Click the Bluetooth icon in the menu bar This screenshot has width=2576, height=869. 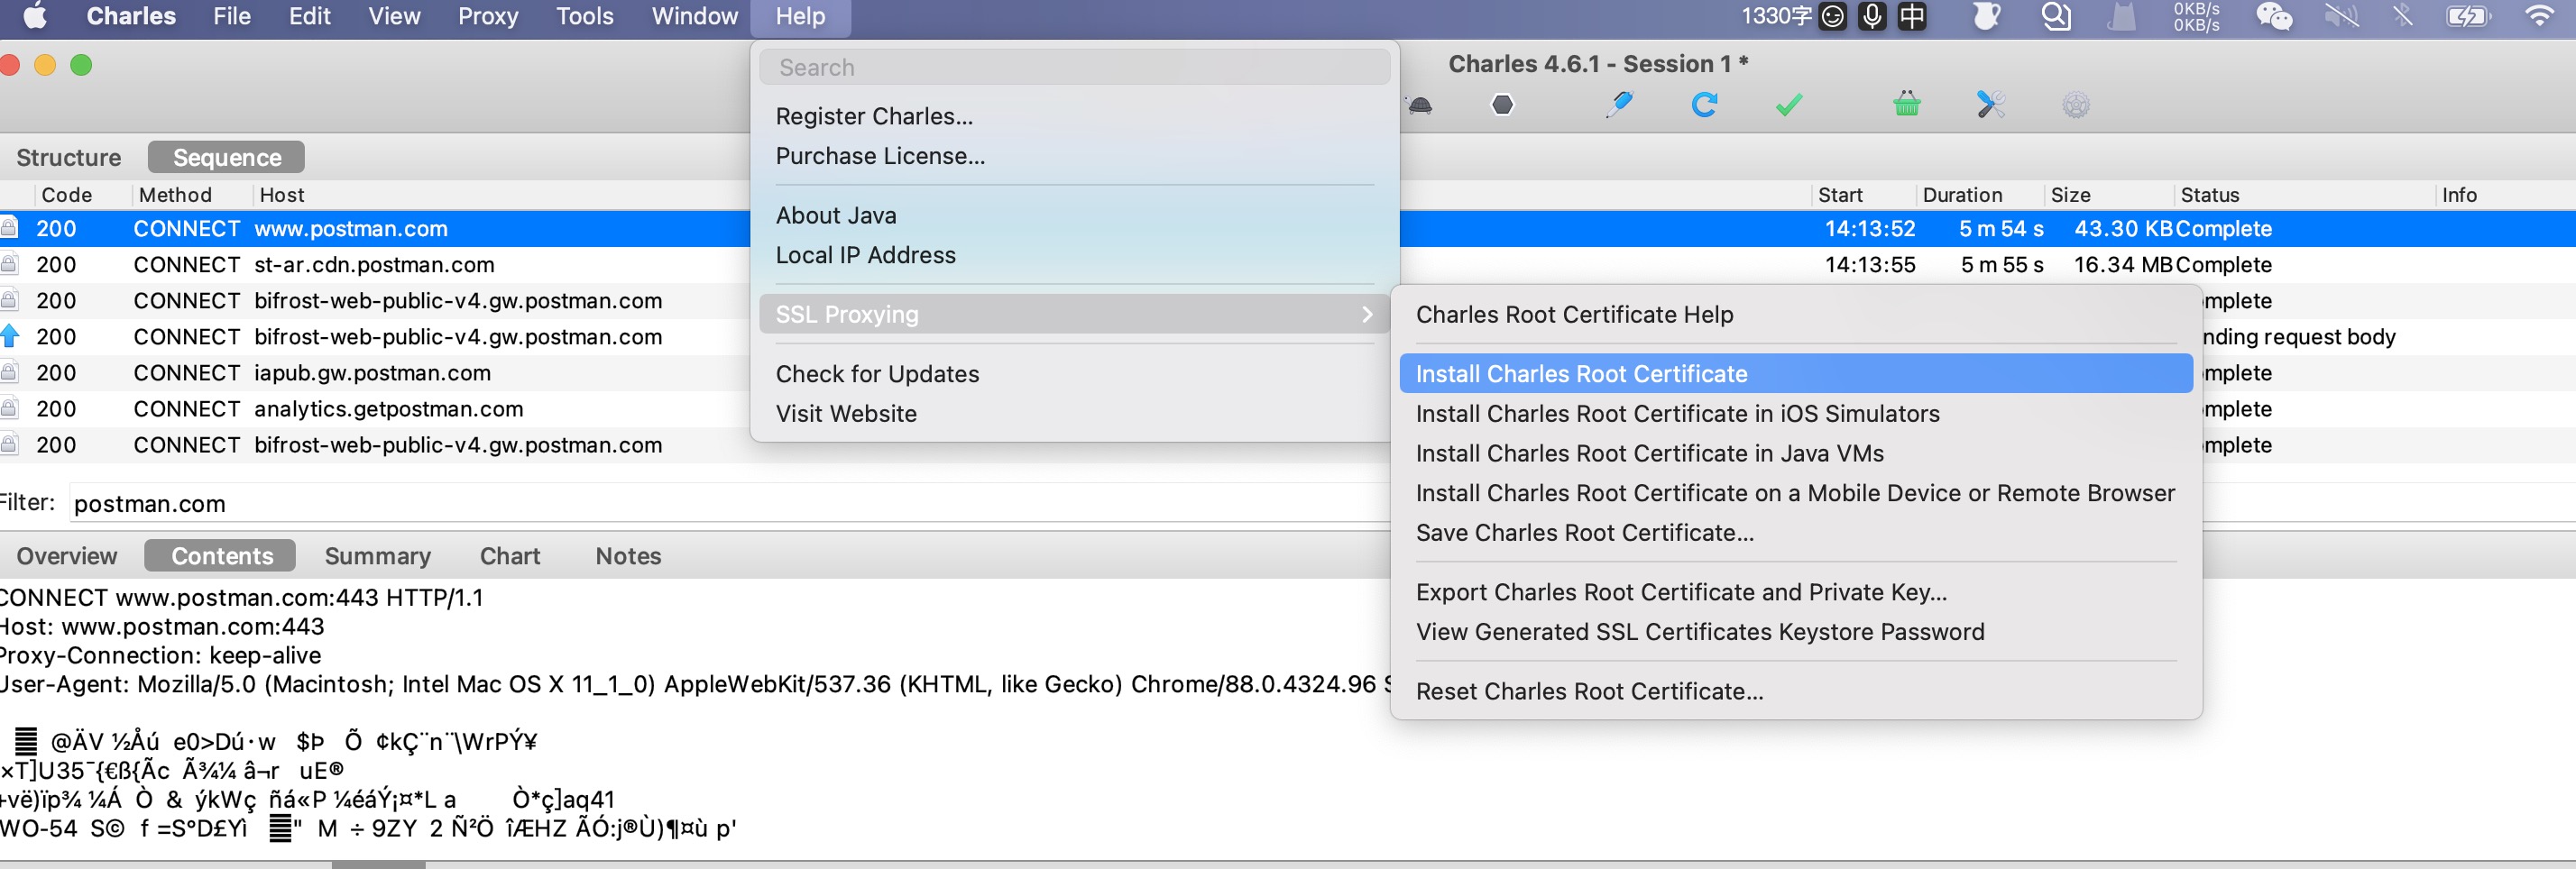pos(2403,17)
